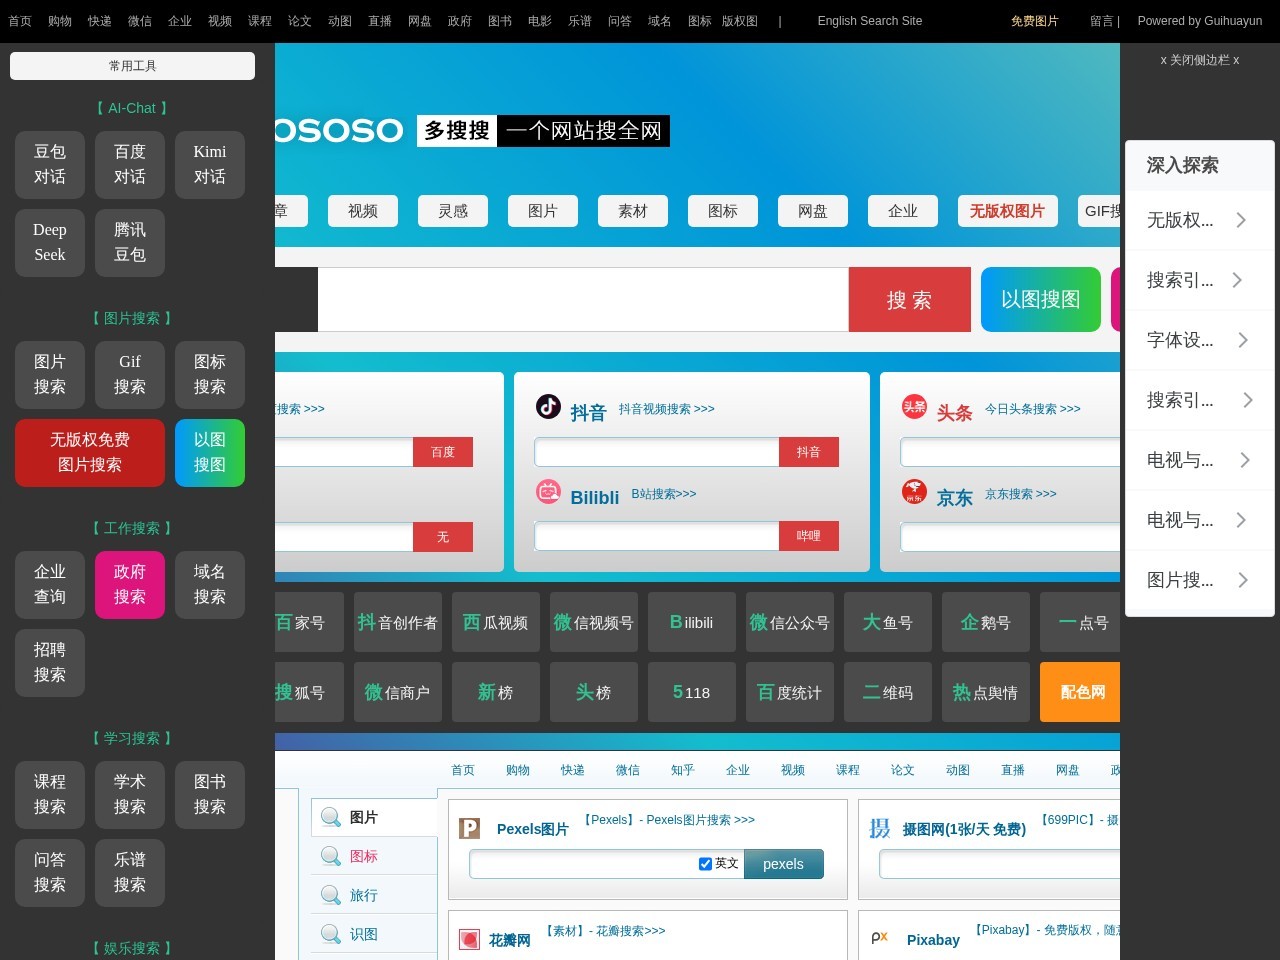Open DeepSeek from the AI-Chat sidebar
1280x960 pixels.
(50, 242)
